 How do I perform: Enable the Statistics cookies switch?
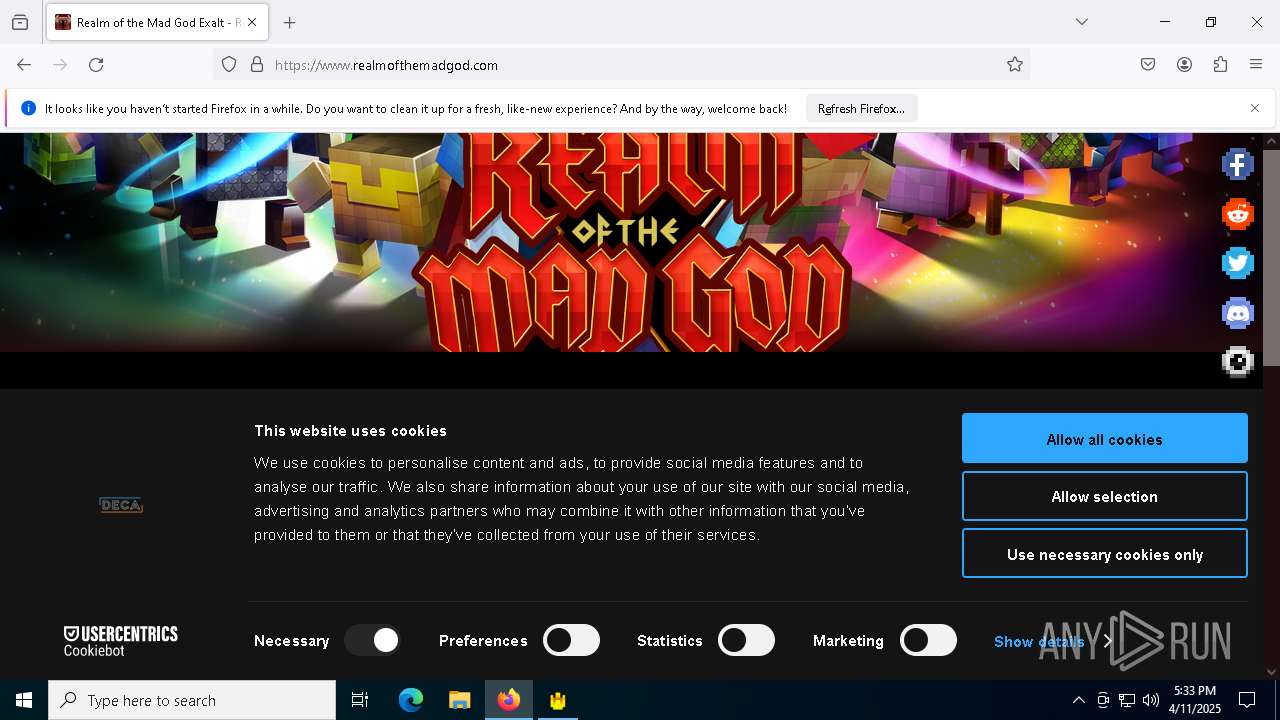coord(747,640)
